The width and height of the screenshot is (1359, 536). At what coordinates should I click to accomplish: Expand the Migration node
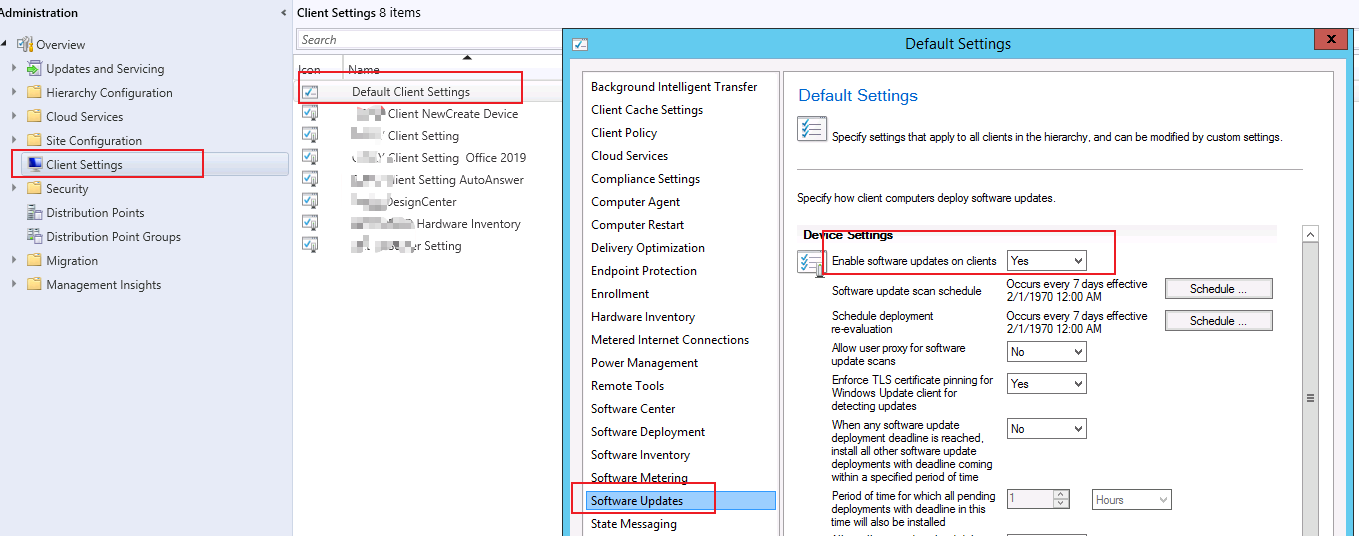[14, 260]
